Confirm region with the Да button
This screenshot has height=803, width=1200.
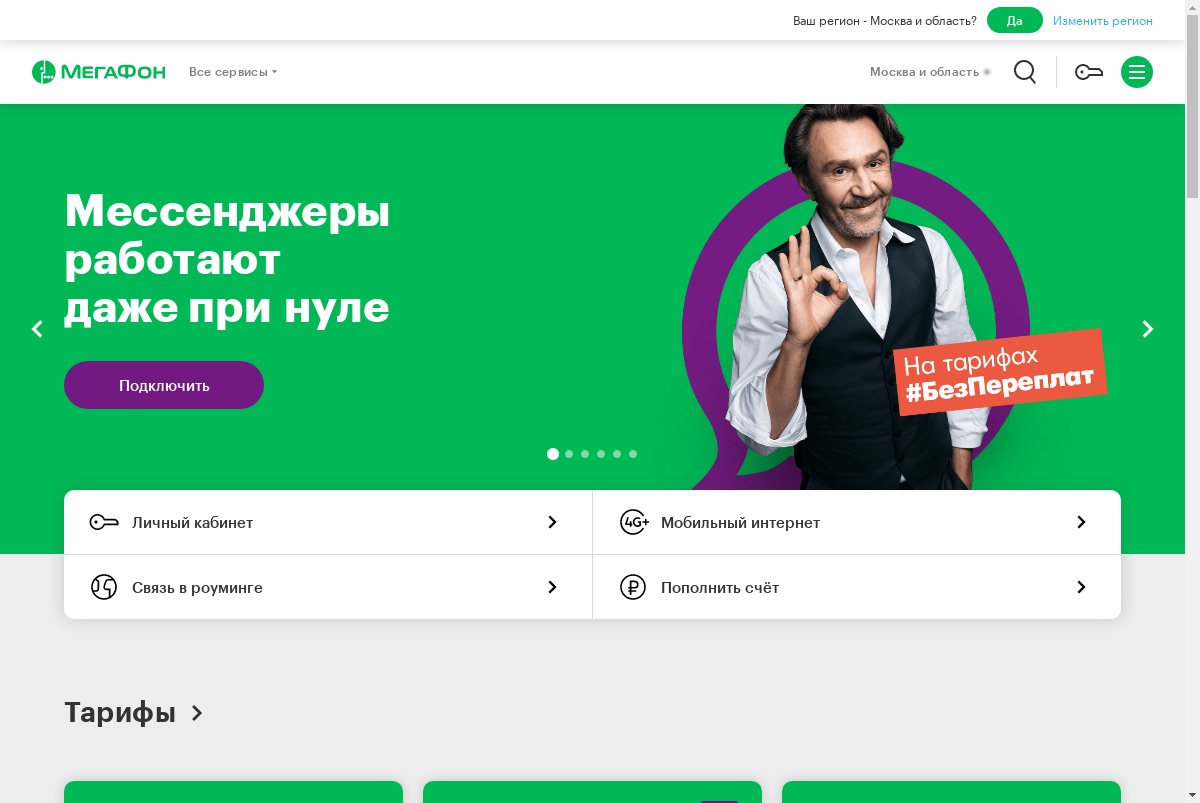click(1015, 20)
